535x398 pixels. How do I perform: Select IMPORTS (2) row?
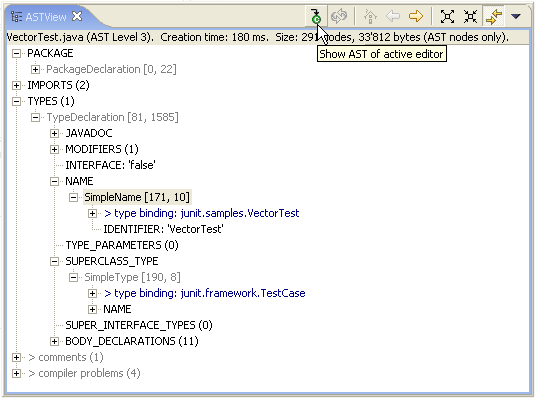(58, 85)
